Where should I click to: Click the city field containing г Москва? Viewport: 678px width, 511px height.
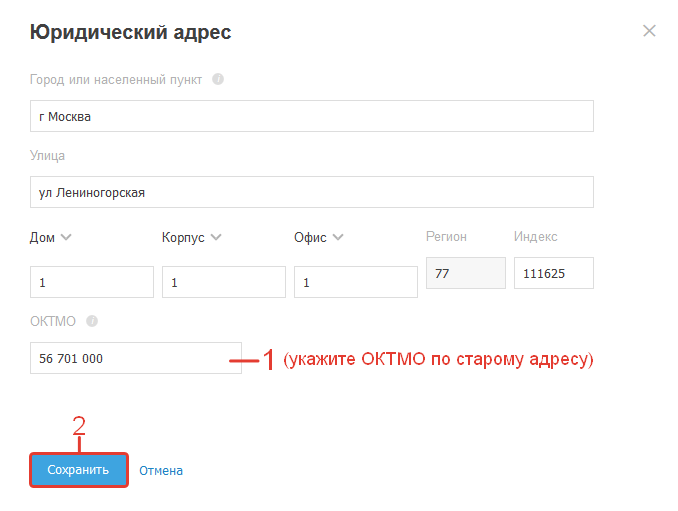[x=312, y=116]
